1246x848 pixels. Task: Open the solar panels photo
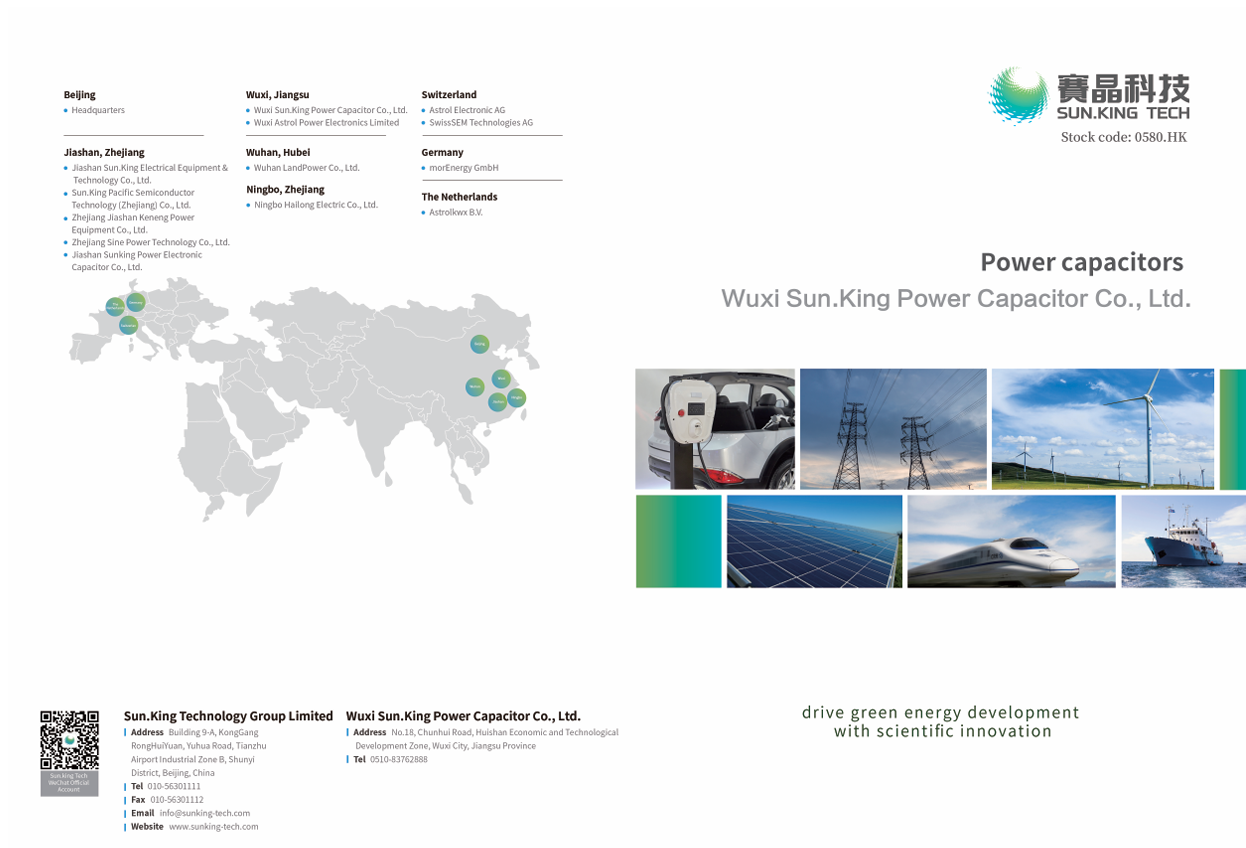(814, 541)
